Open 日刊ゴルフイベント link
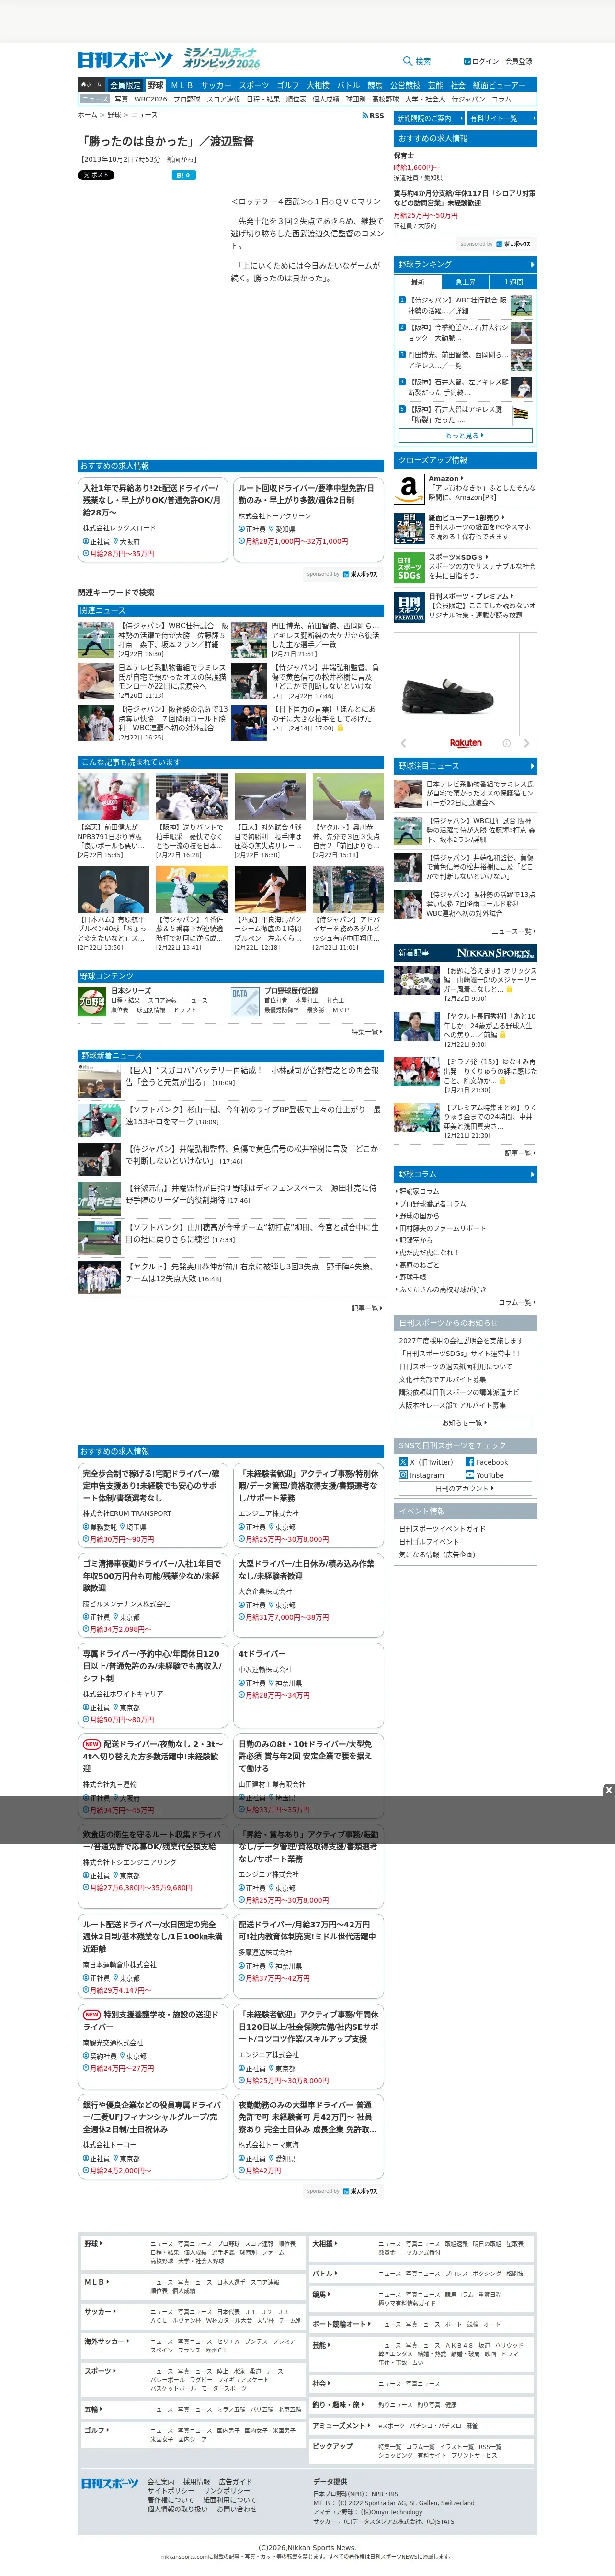The width and height of the screenshot is (615, 2576). tap(429, 1542)
